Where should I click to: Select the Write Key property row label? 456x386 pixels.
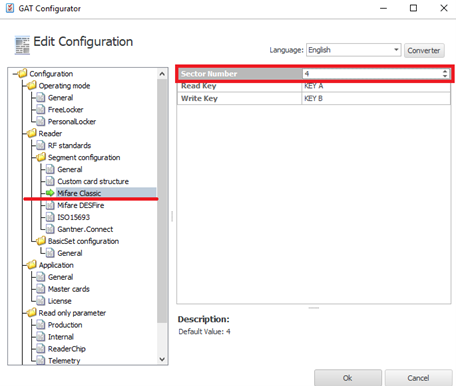coord(199,98)
